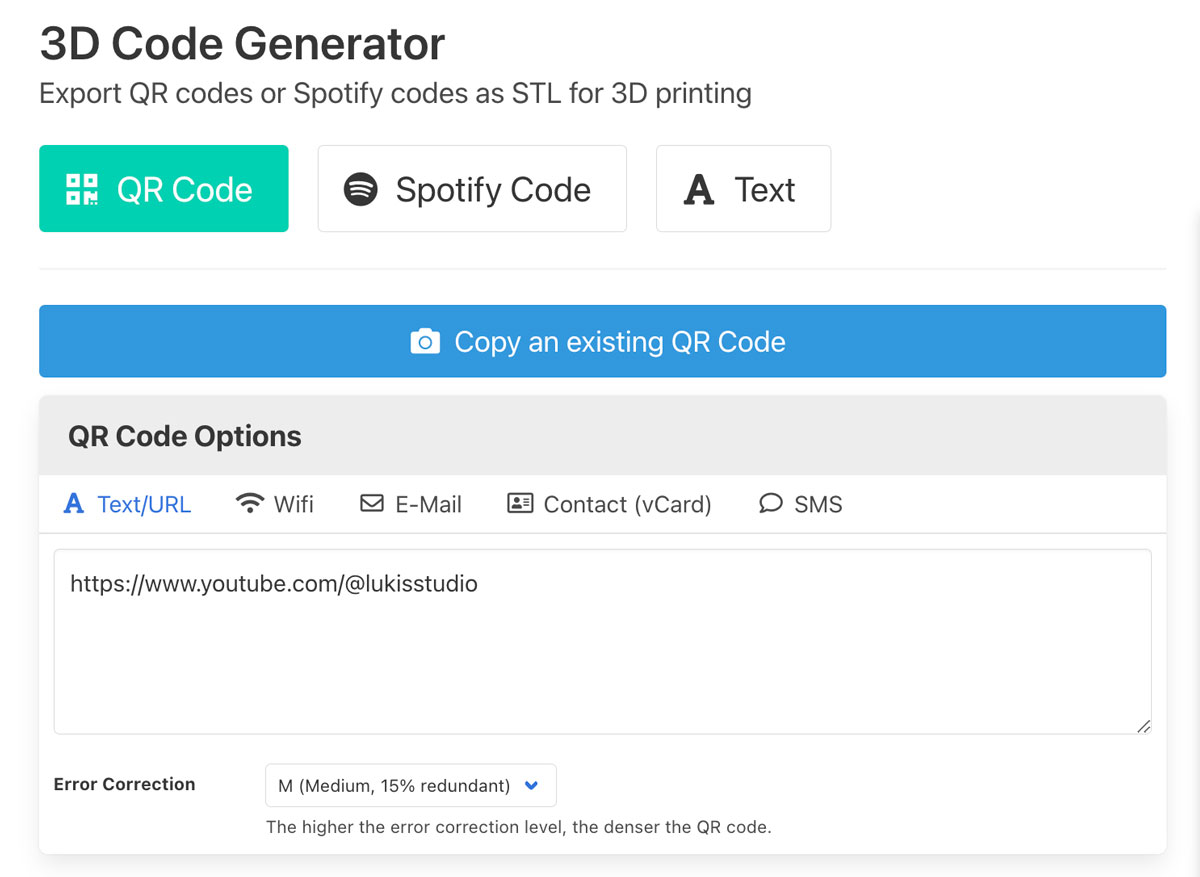Screen dimensions: 1200x877
Task: Expand the SMS options section
Action: click(800, 504)
